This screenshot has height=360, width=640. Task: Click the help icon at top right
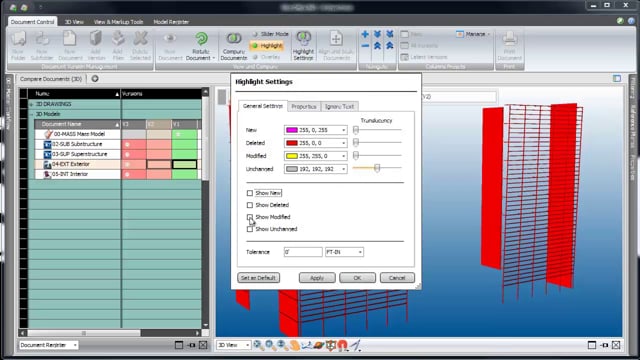(x=631, y=20)
